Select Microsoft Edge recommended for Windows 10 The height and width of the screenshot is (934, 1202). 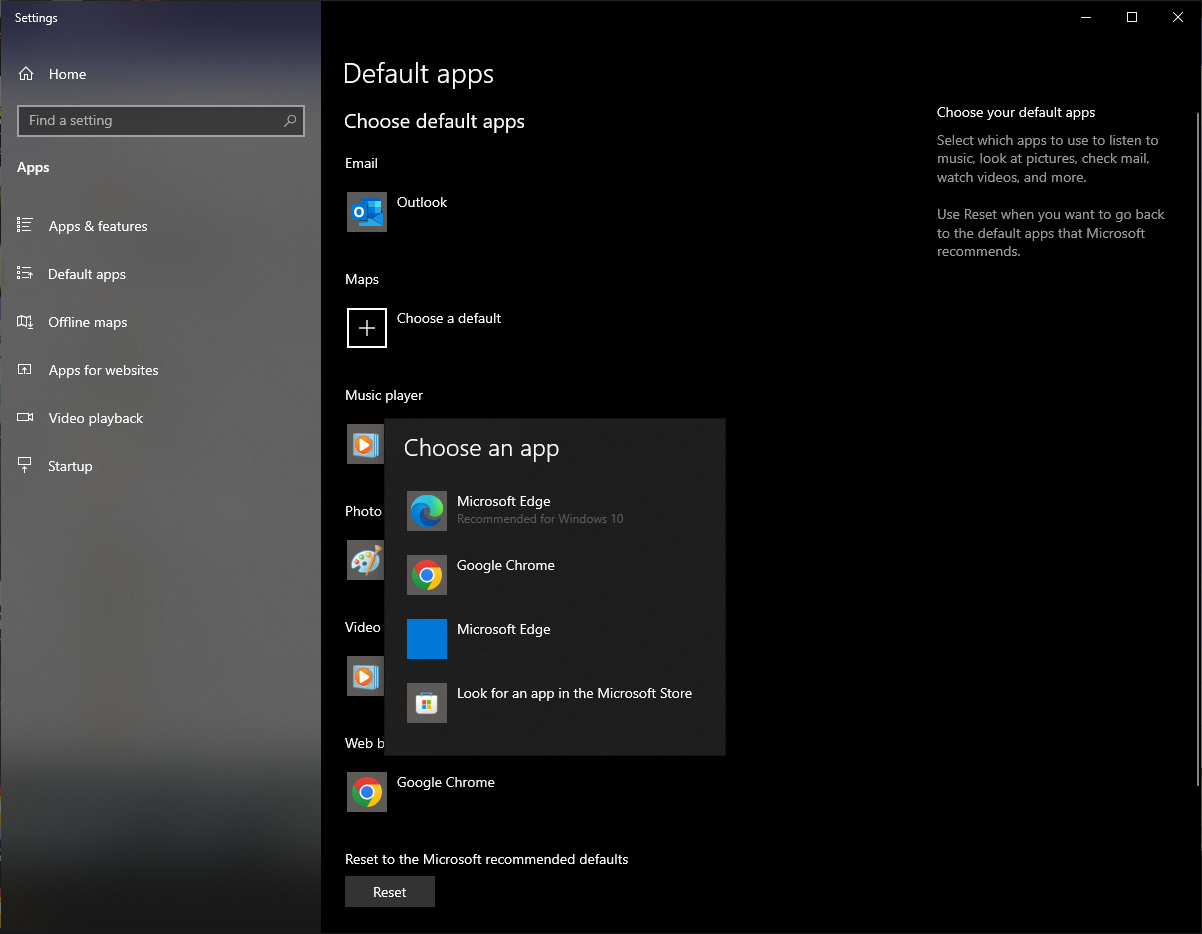tap(555, 511)
